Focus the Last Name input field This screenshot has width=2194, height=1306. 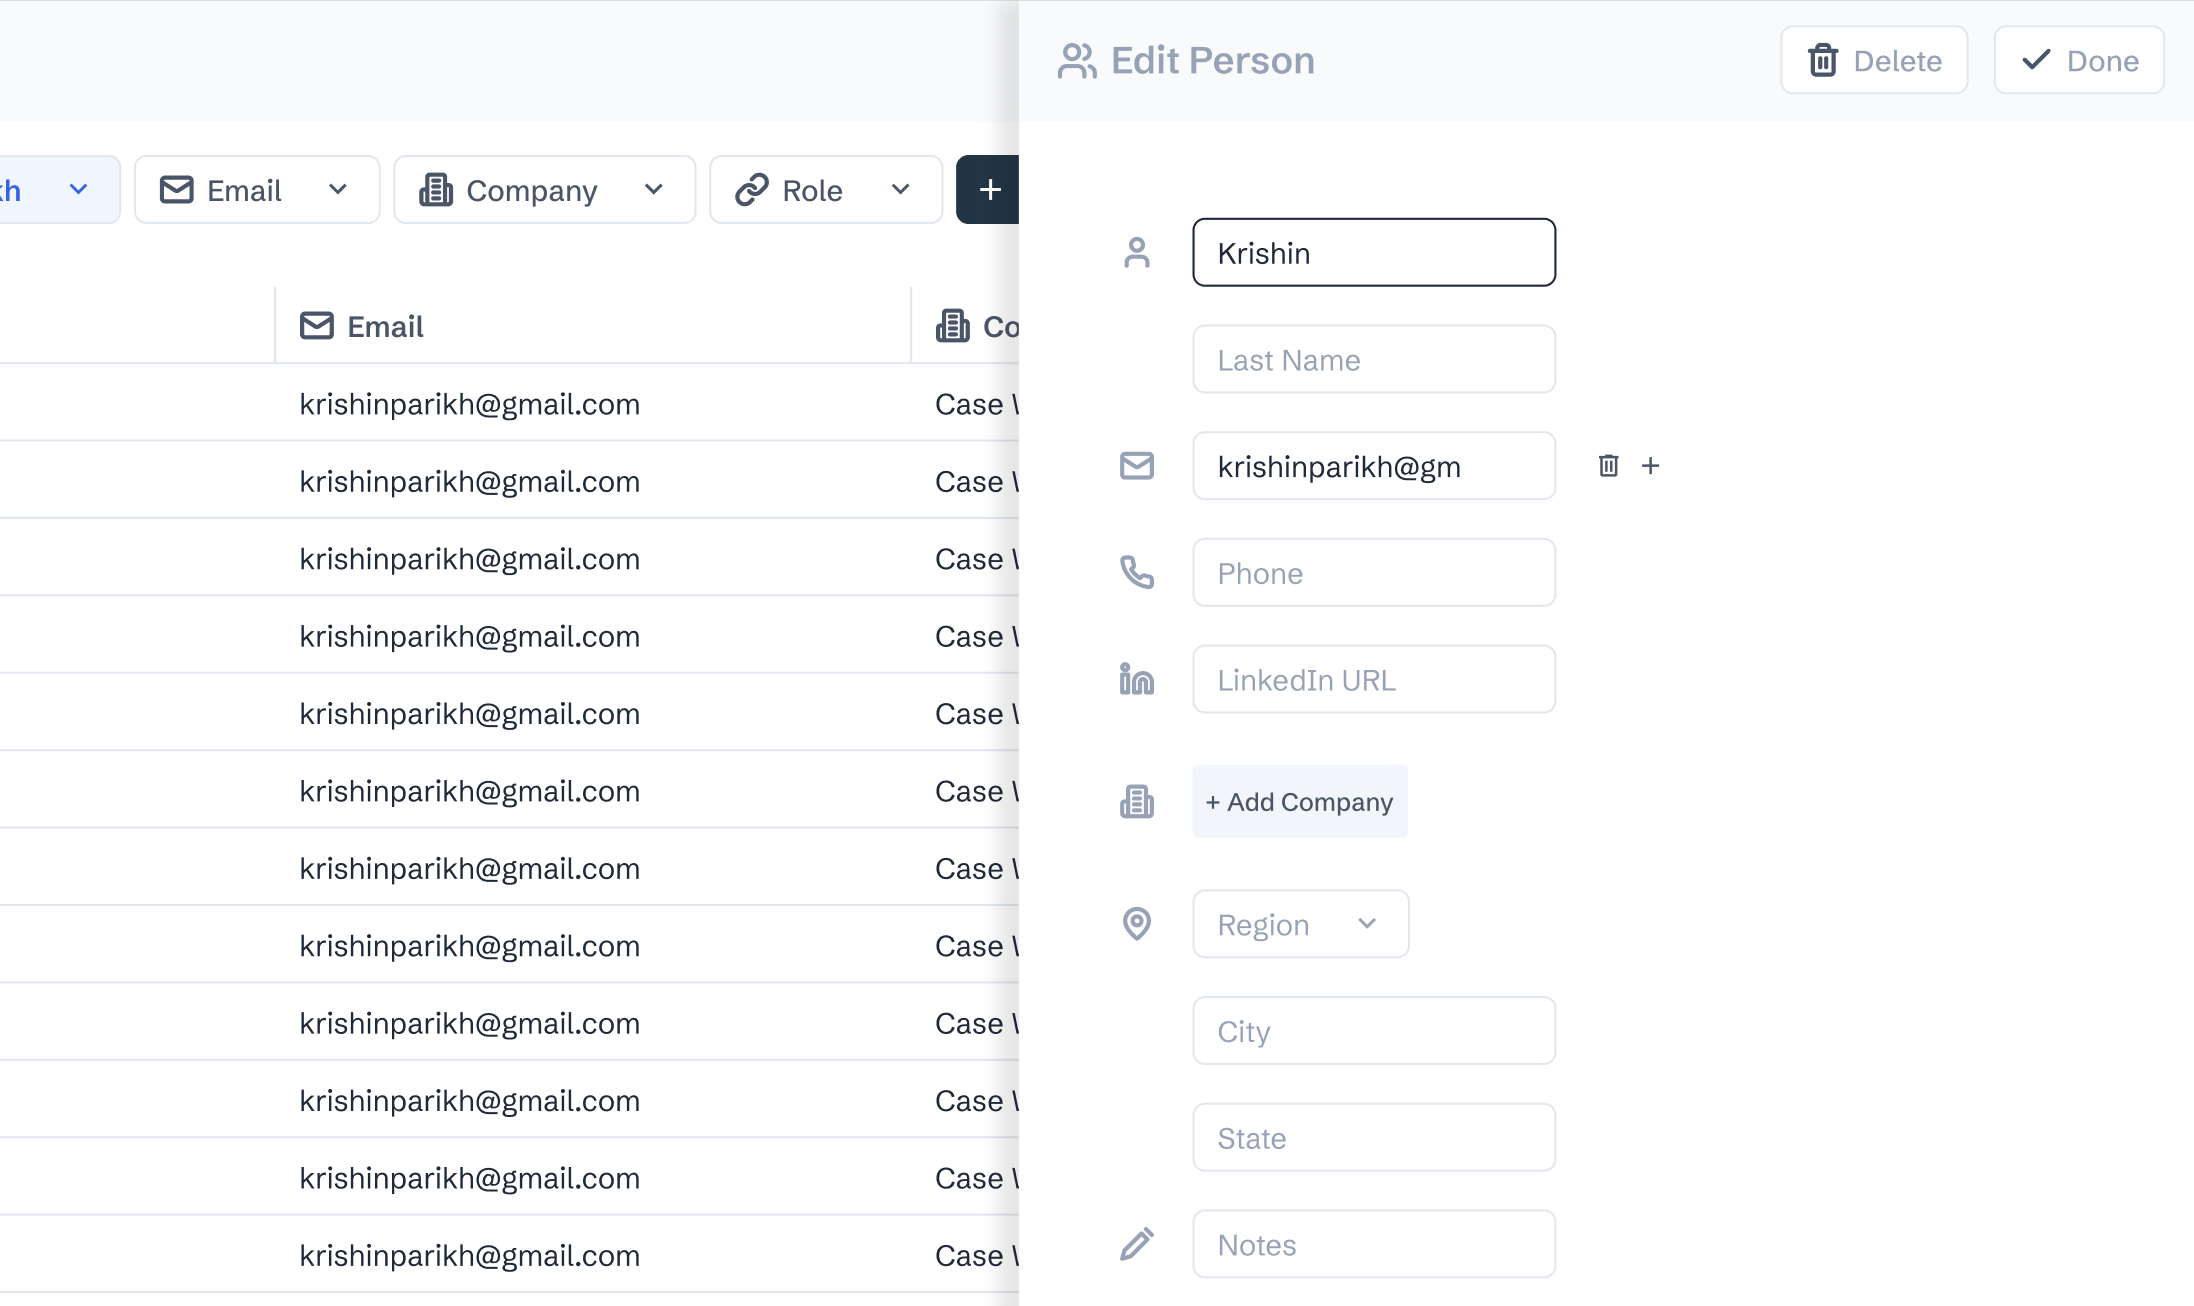[x=1373, y=360]
